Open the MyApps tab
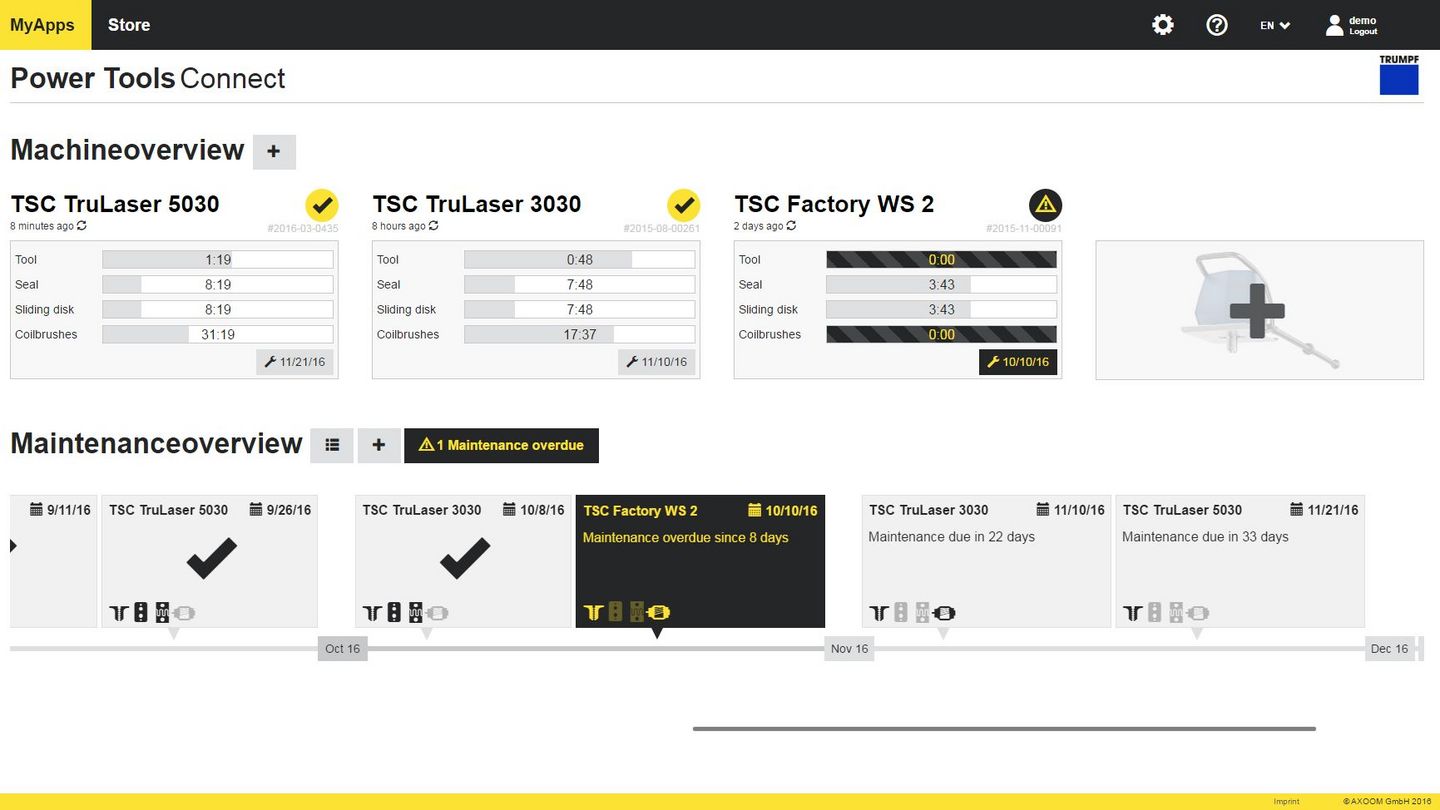Screen dimensions: 1440x810 45,25
